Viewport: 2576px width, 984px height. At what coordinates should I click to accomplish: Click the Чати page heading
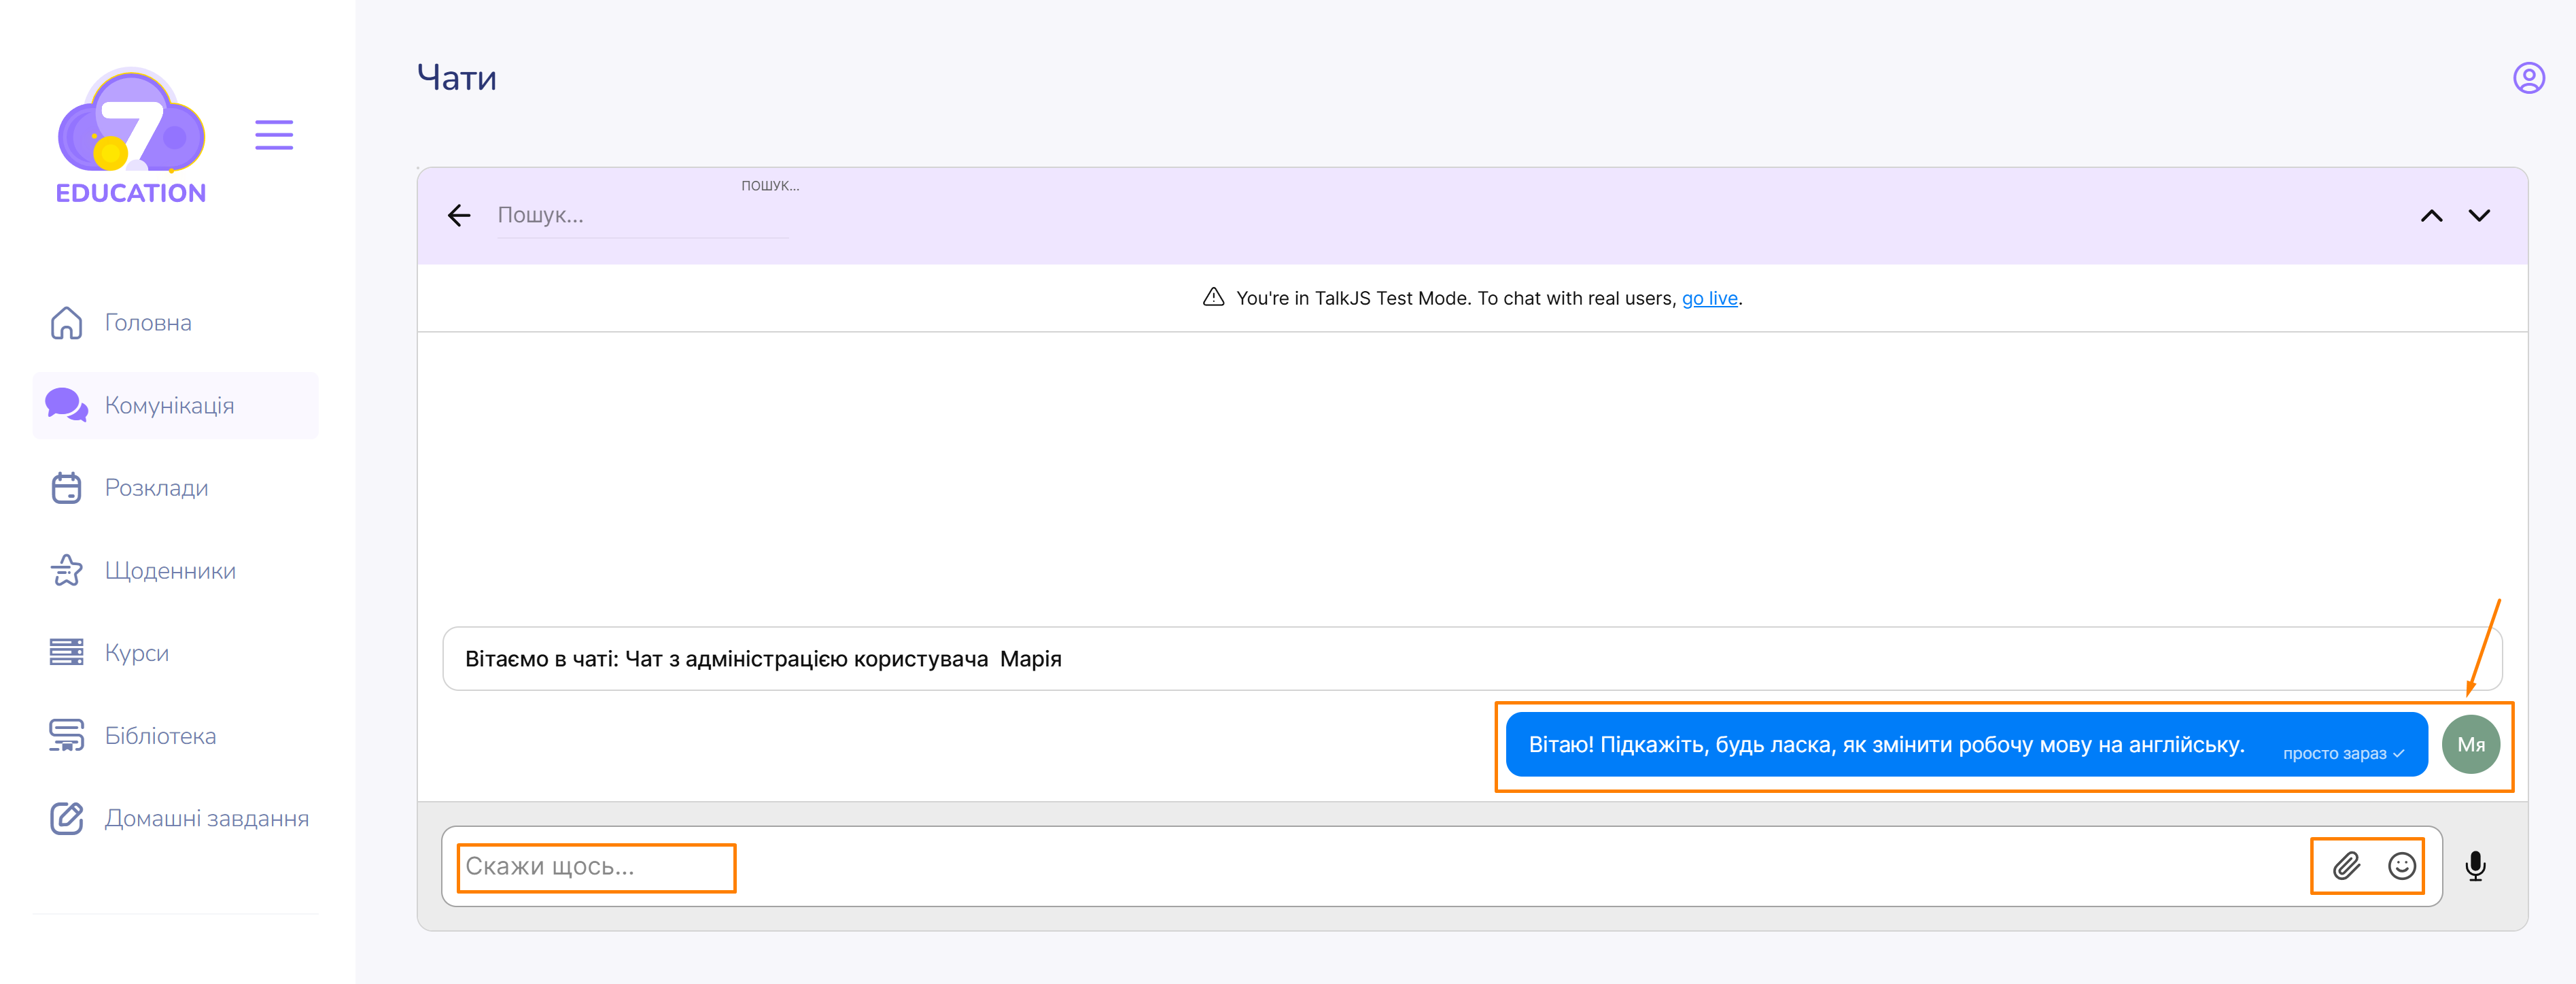click(457, 78)
